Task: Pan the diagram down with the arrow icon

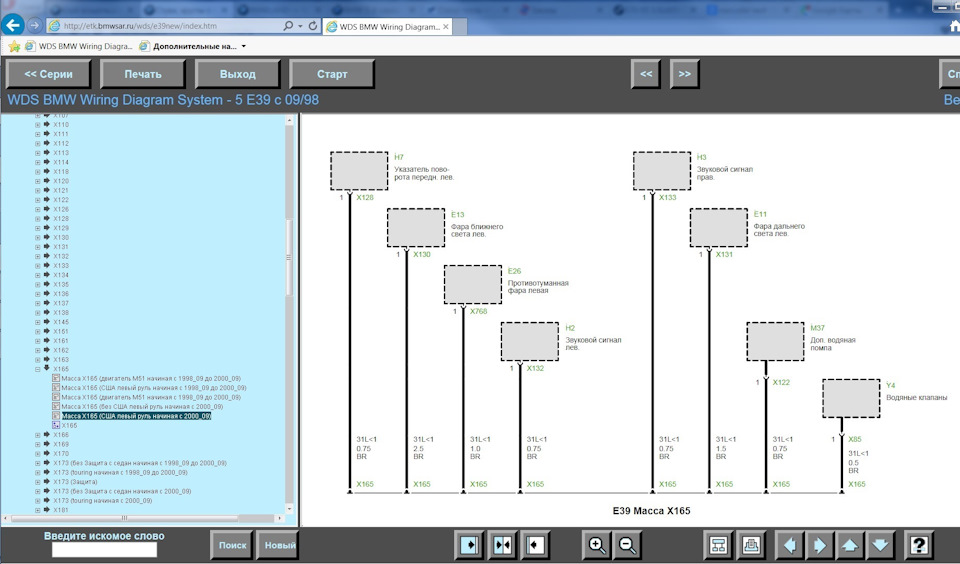Action: tap(880, 545)
